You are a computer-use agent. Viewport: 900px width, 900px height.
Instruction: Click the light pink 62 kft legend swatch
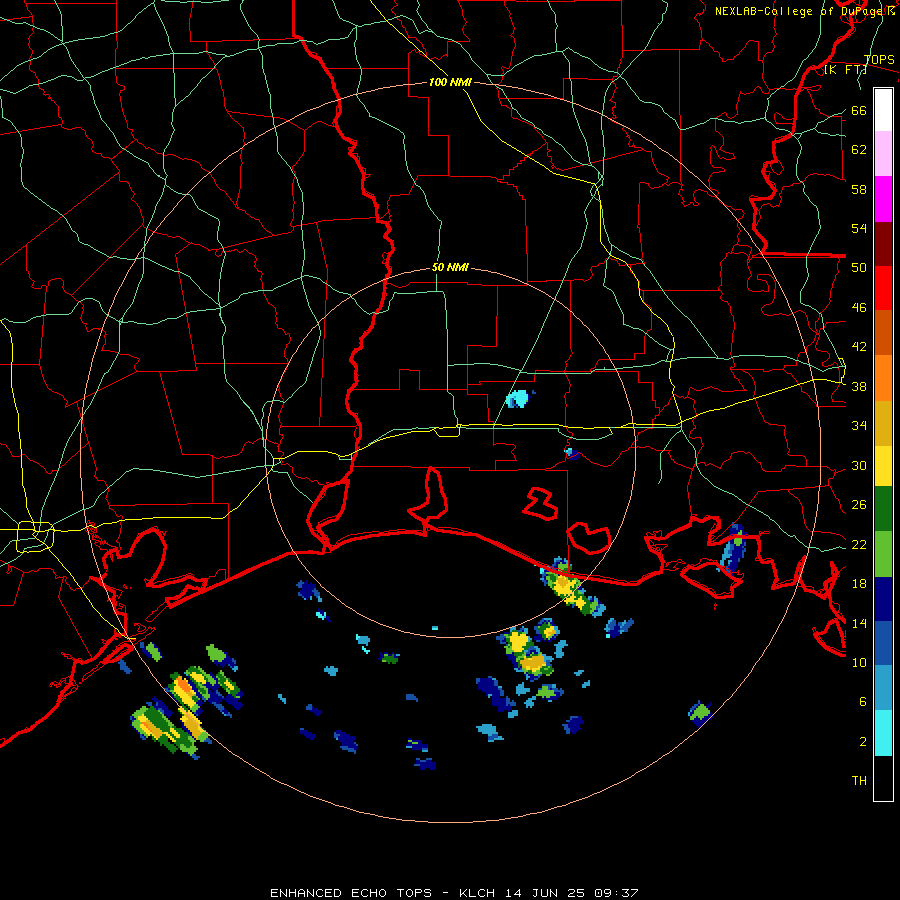(x=883, y=154)
